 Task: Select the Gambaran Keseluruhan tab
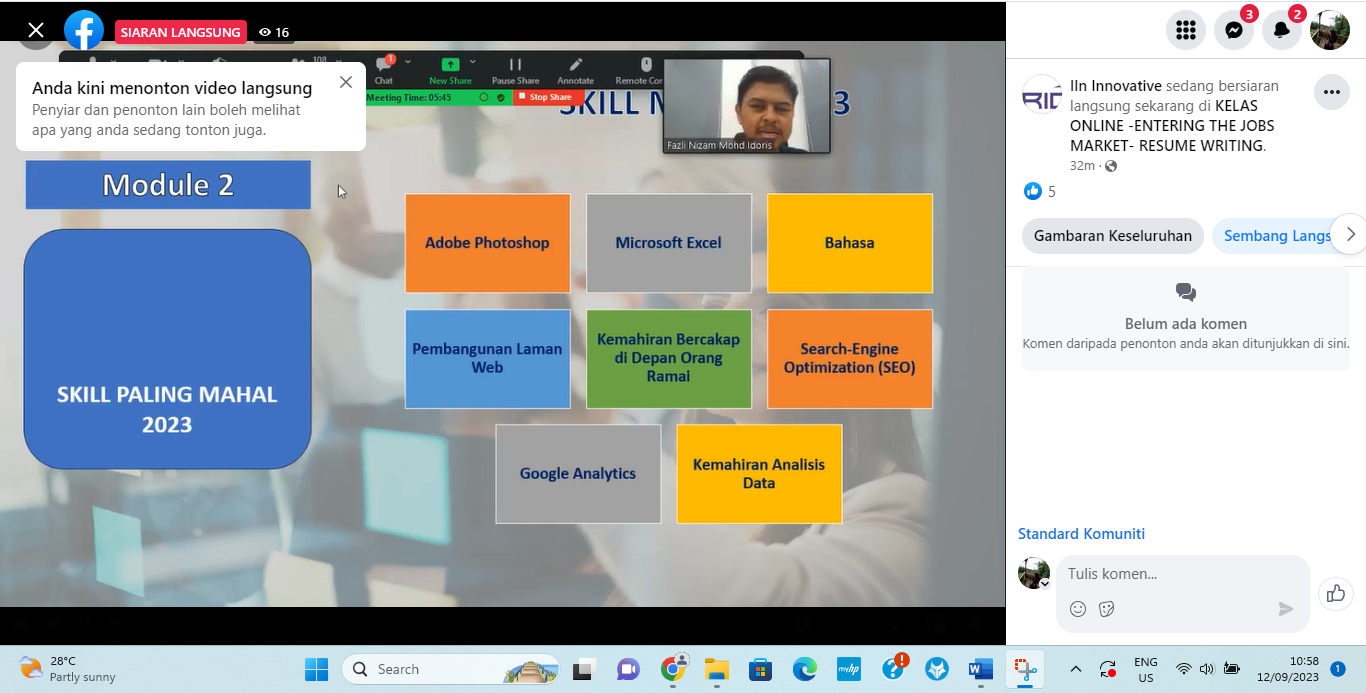click(x=1112, y=236)
